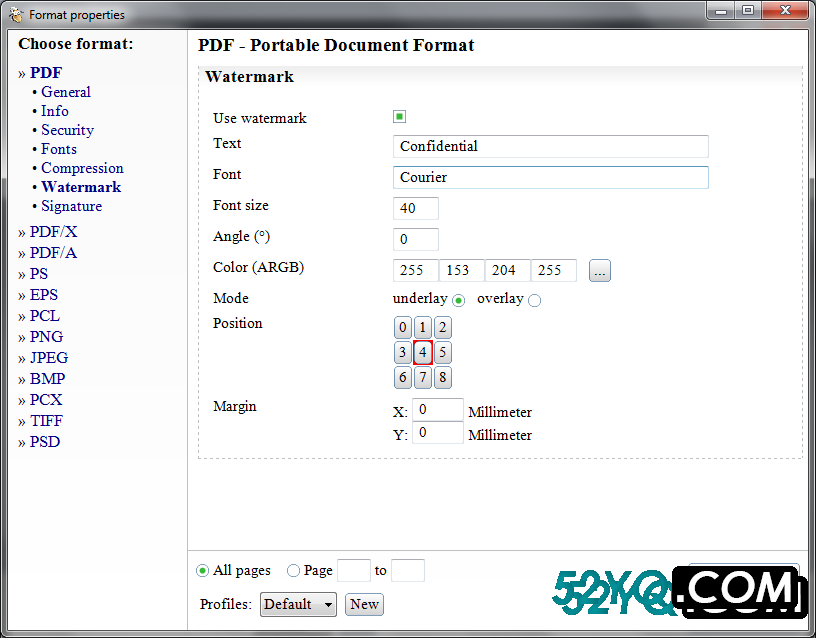Image resolution: width=816 pixels, height=638 pixels.
Task: Click the Margin X input field
Action: click(x=438, y=410)
